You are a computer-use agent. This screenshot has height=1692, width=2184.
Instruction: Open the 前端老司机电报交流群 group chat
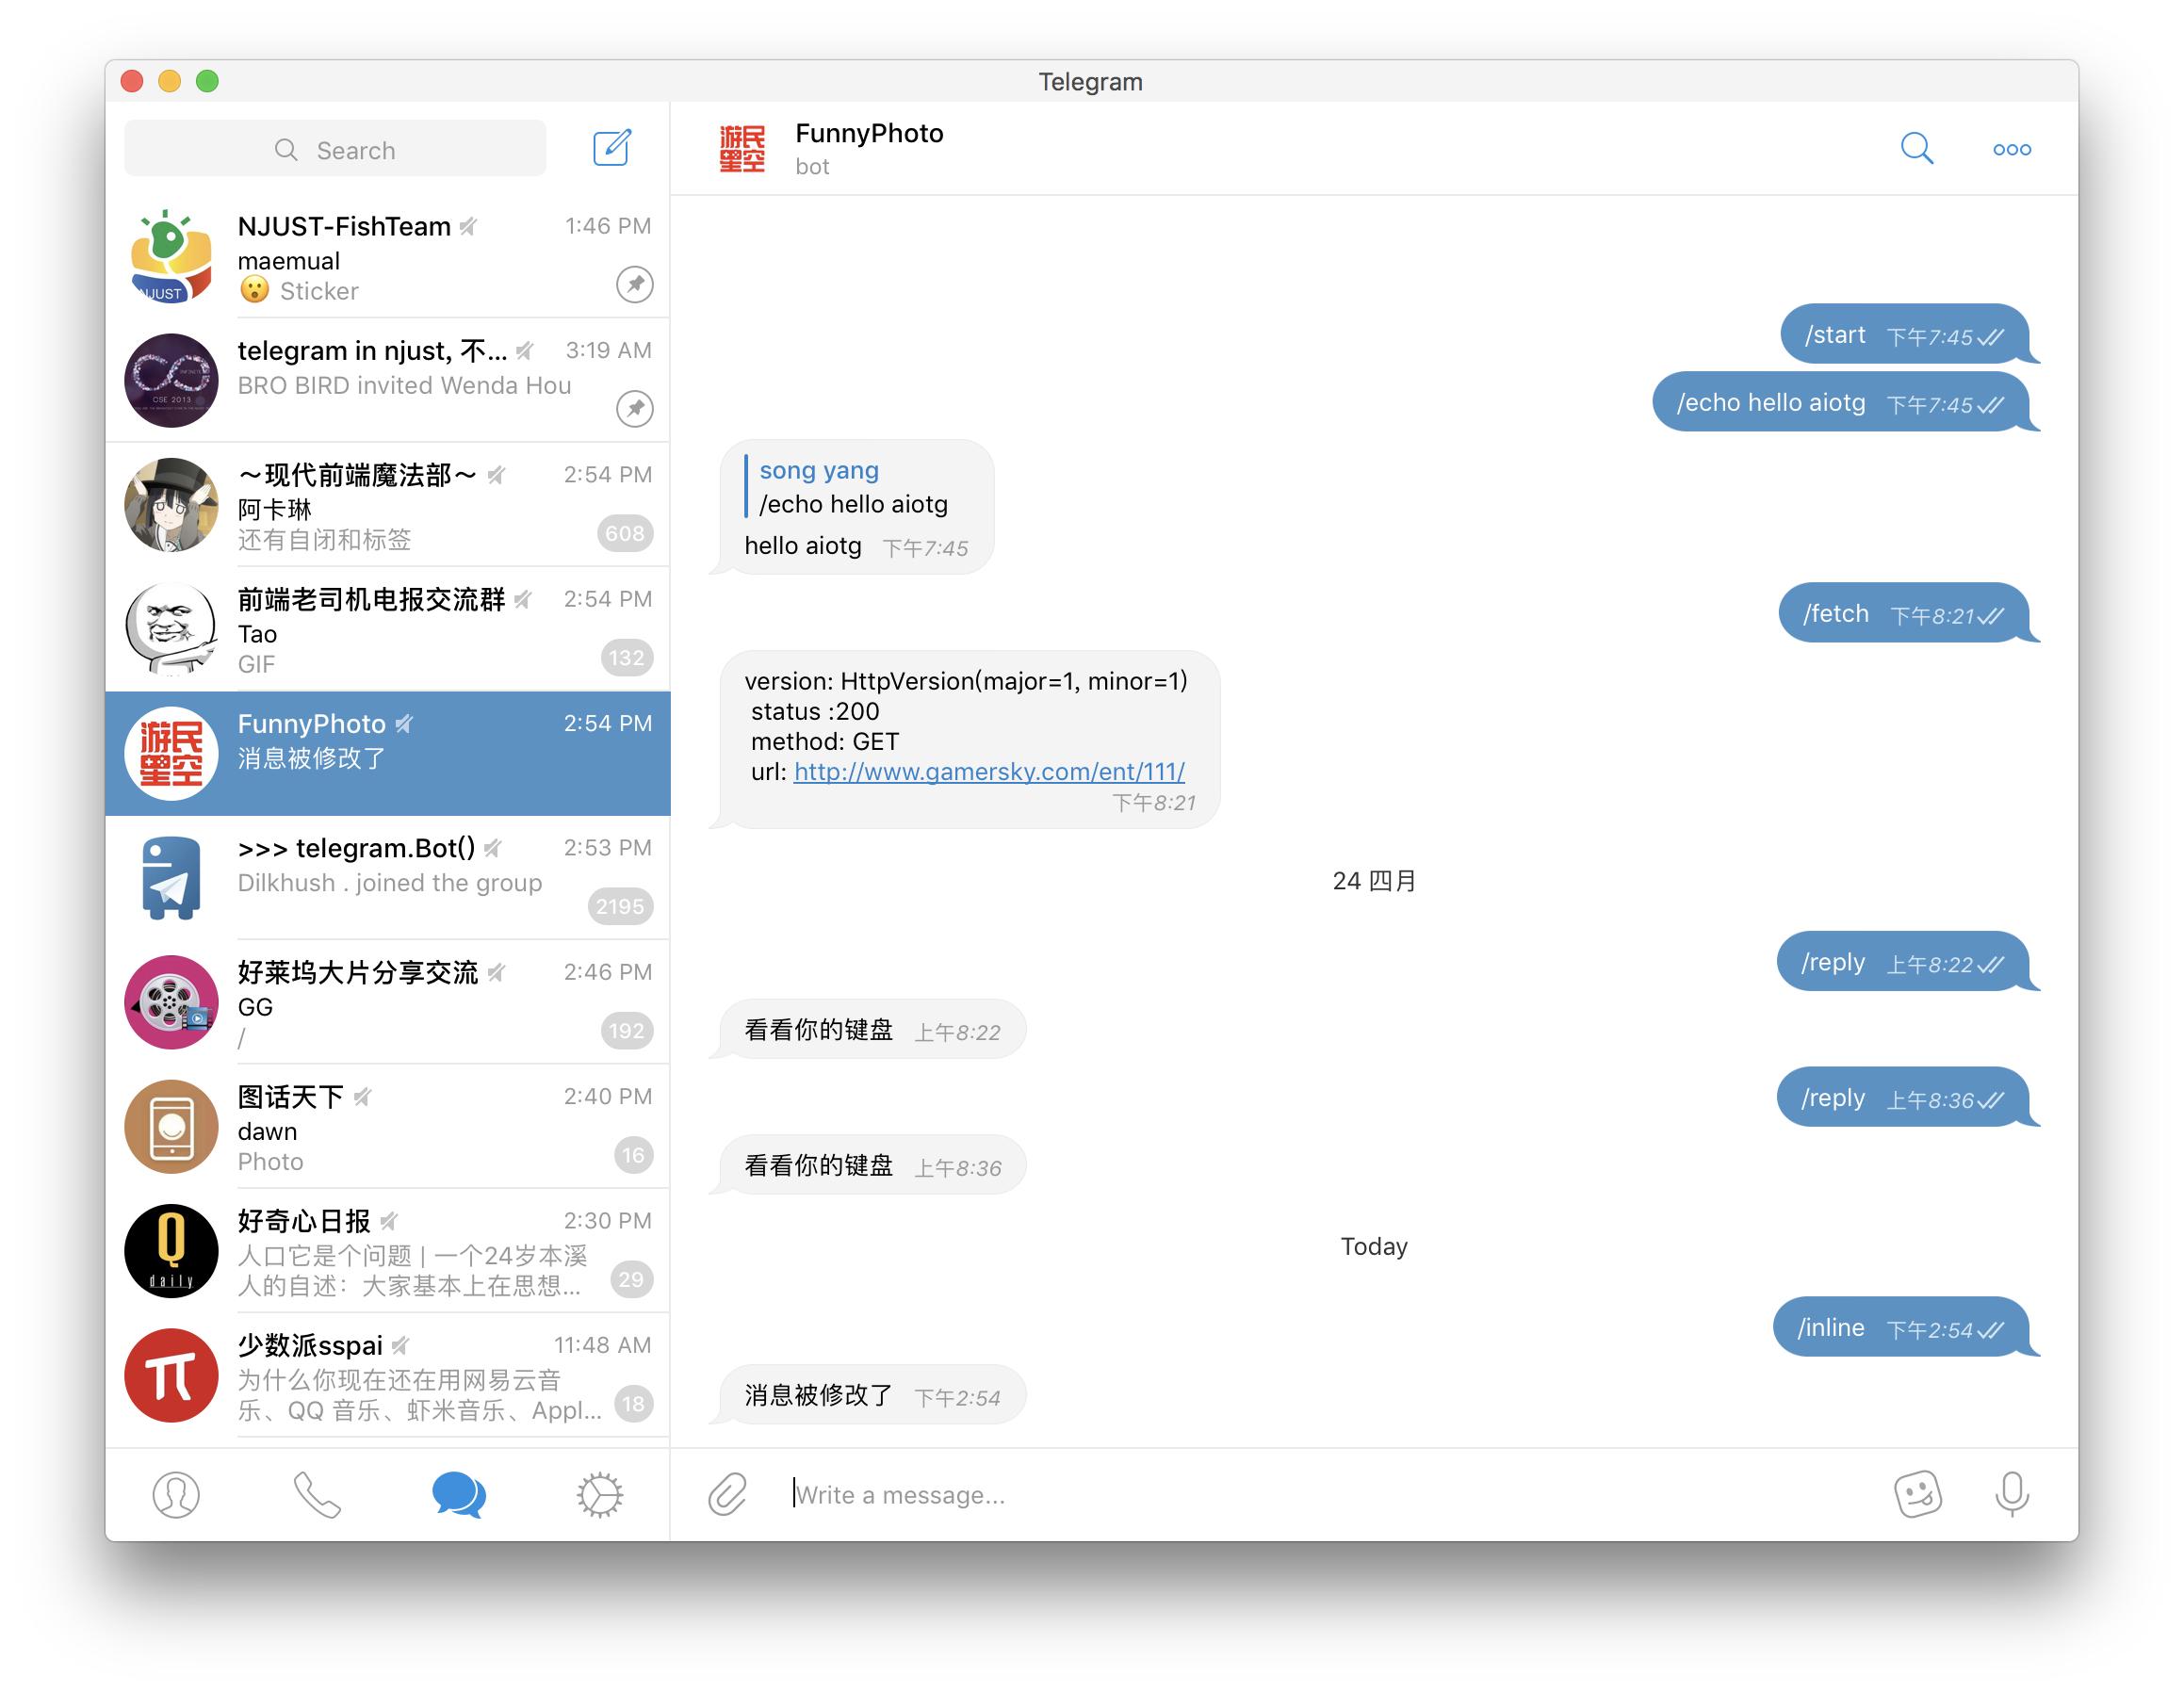[390, 629]
